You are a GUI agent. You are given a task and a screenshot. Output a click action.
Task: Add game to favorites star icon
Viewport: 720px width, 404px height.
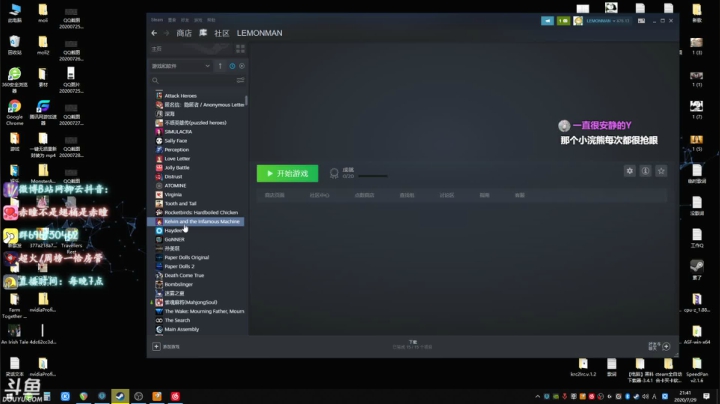661,171
